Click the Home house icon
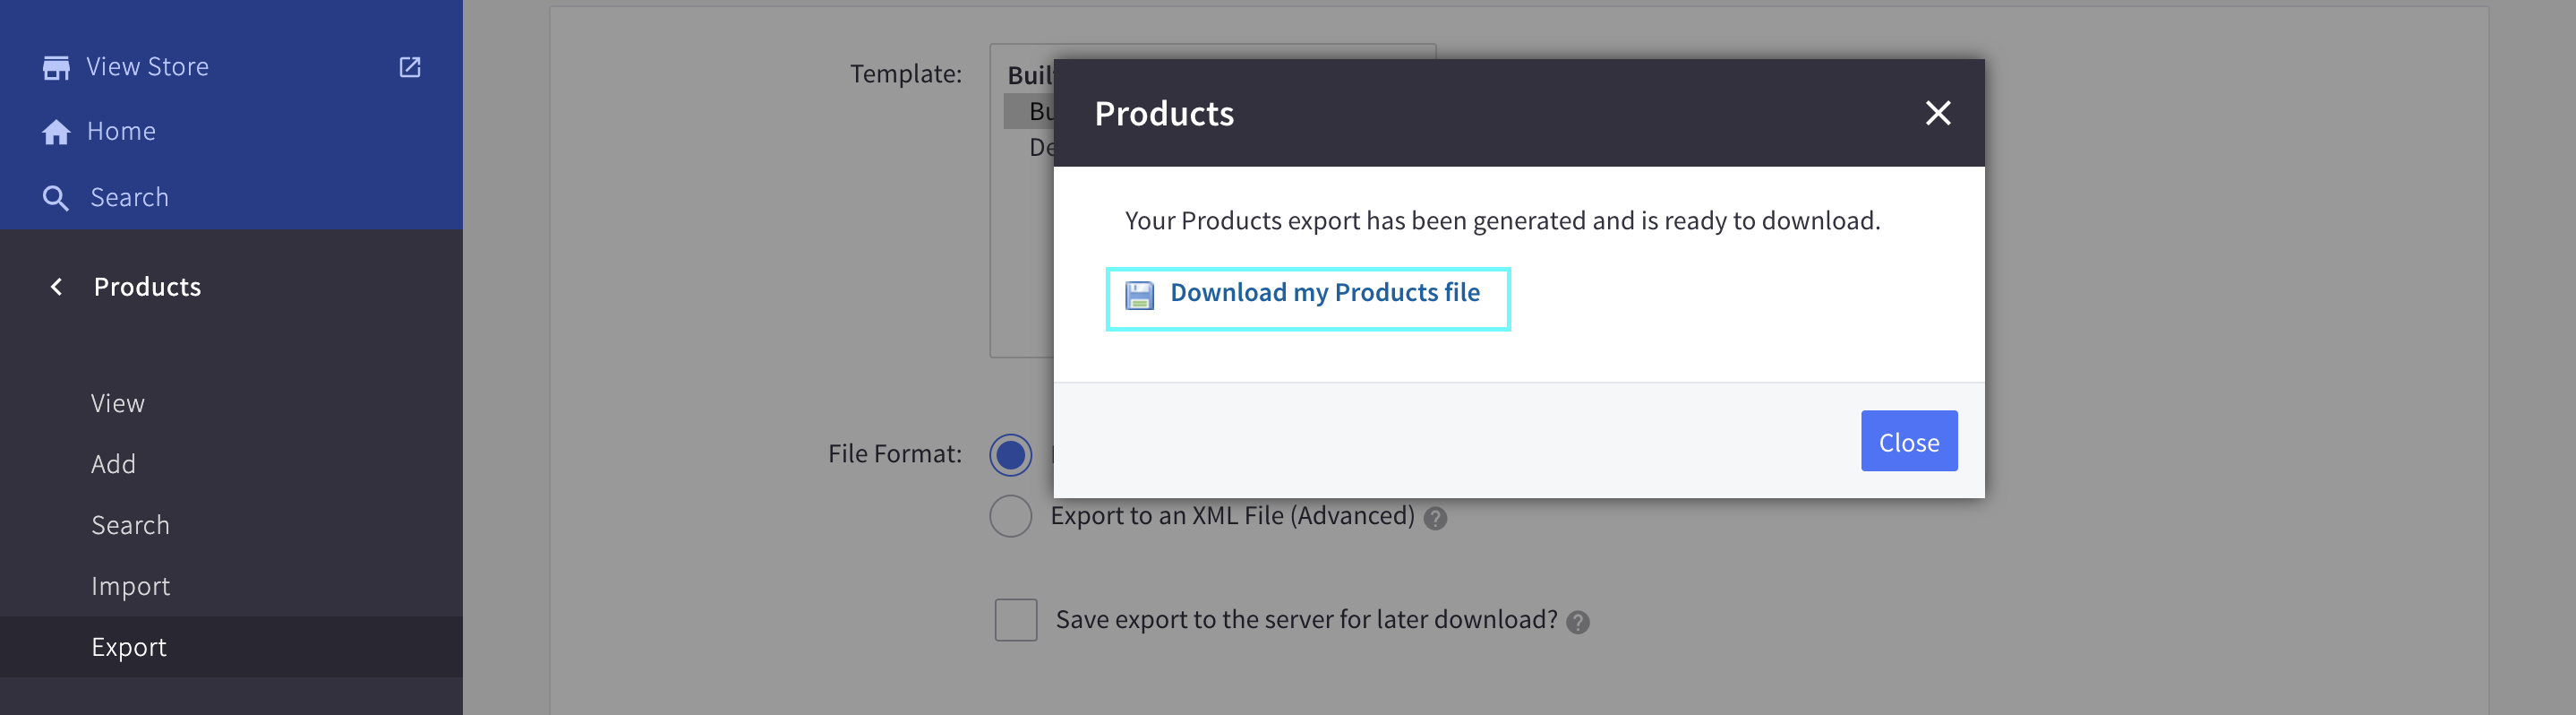Viewport: 2576px width, 715px height. [x=56, y=132]
